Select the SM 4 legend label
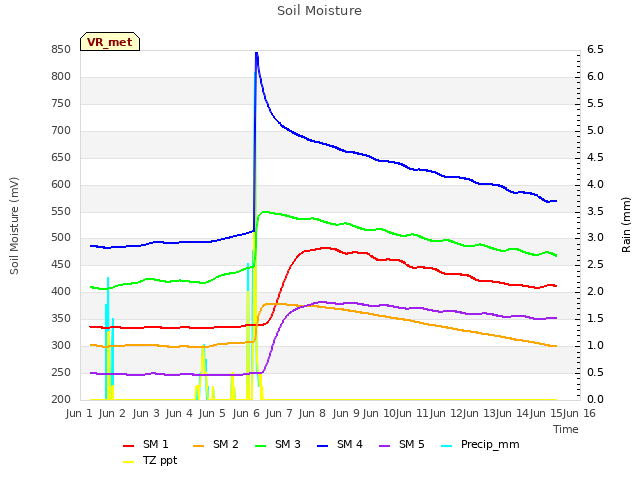Image resolution: width=640 pixels, height=480 pixels. click(x=349, y=444)
